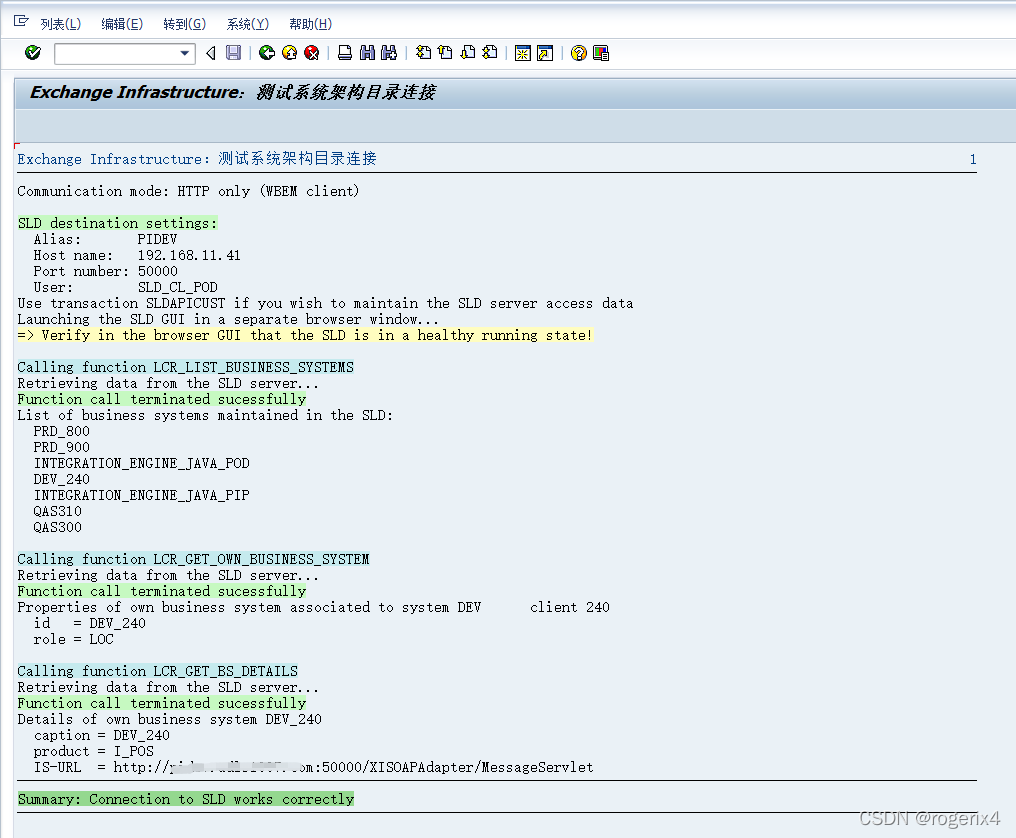1016x838 pixels.
Task: Go to the last page icon
Action: coord(490,53)
